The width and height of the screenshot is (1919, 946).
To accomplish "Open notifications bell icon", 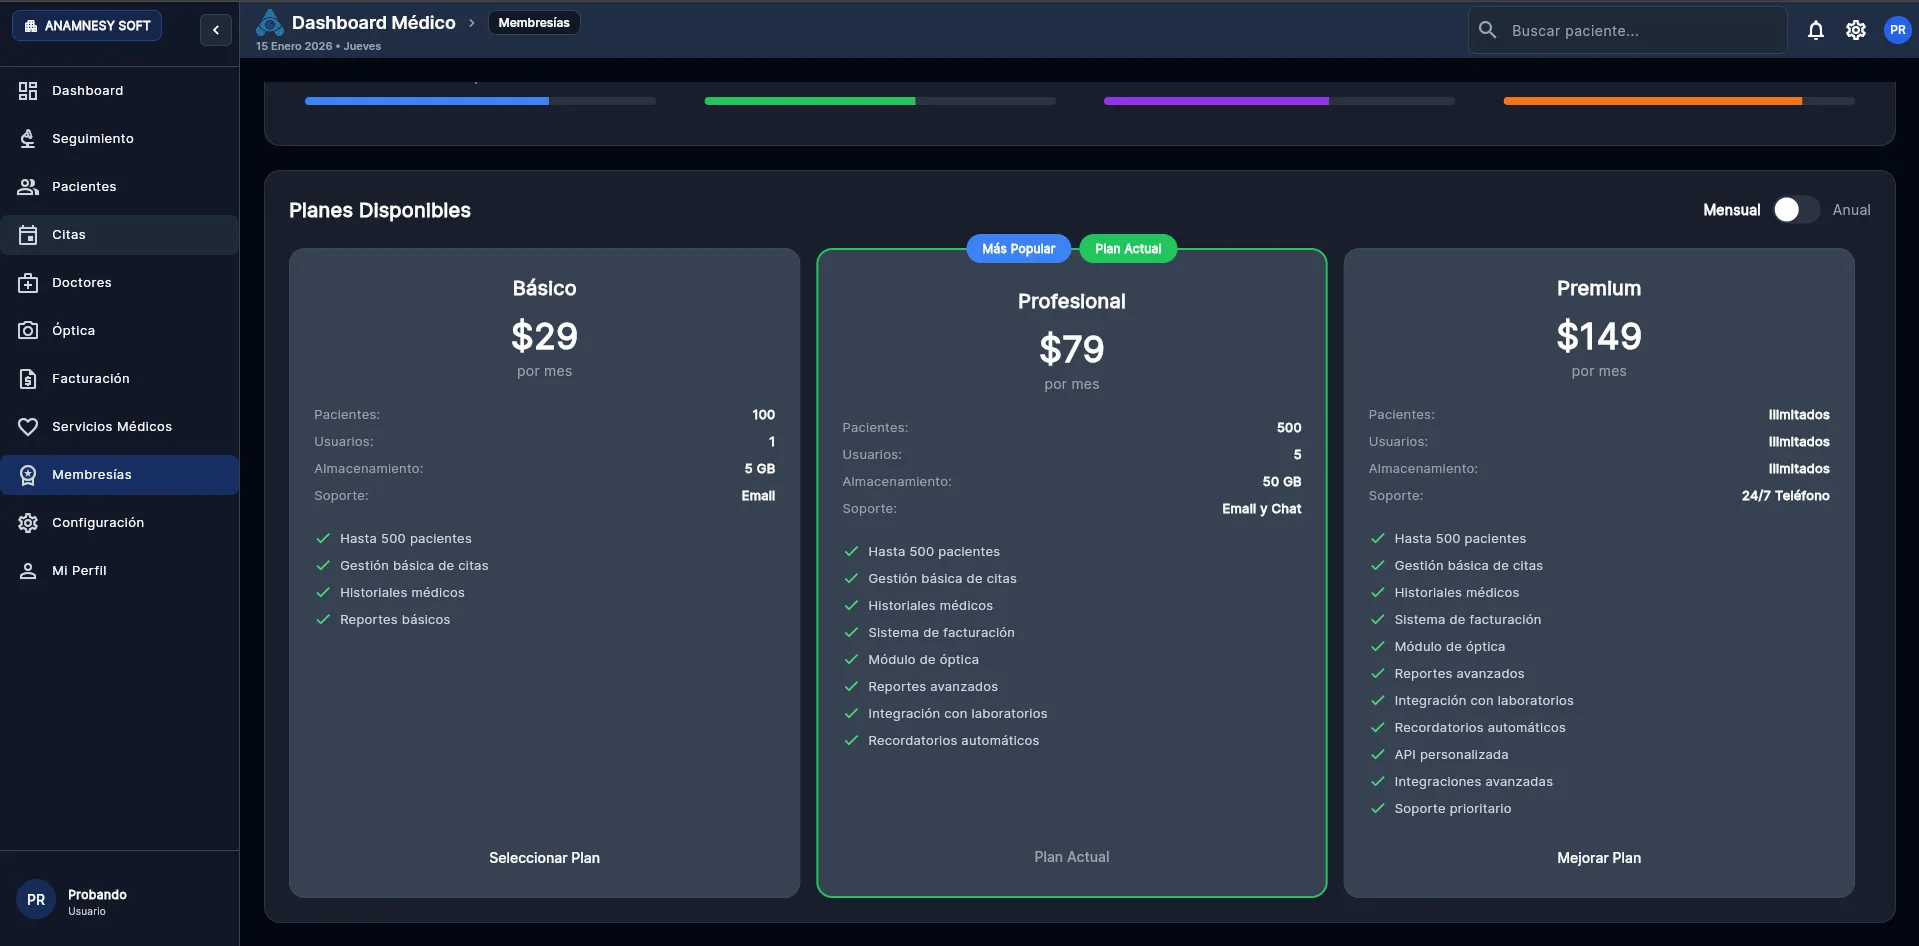I will [x=1816, y=30].
